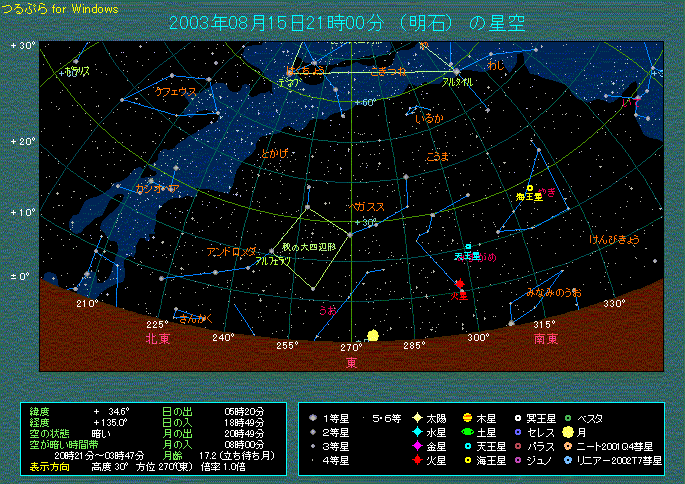
Task: Click the アンドロメダ constellation label
Action: tap(232, 251)
